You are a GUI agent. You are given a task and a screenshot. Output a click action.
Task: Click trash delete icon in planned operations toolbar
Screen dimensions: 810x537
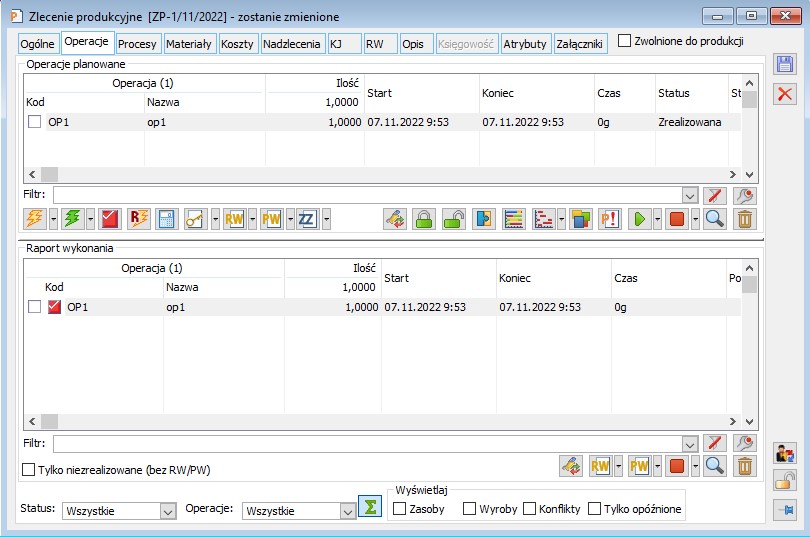coord(745,219)
